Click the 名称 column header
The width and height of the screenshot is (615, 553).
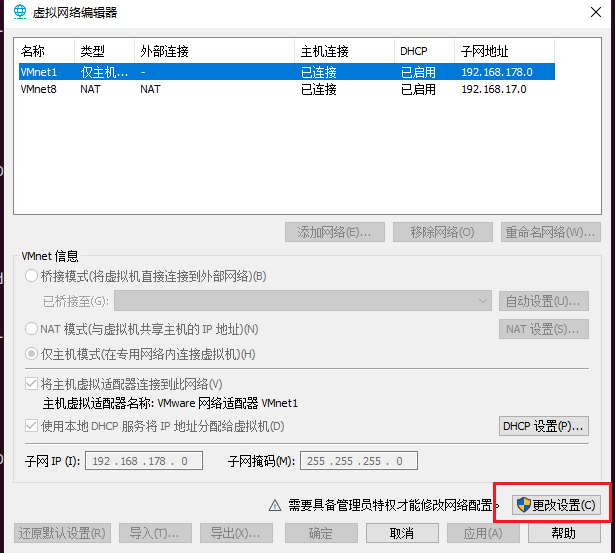45,50
